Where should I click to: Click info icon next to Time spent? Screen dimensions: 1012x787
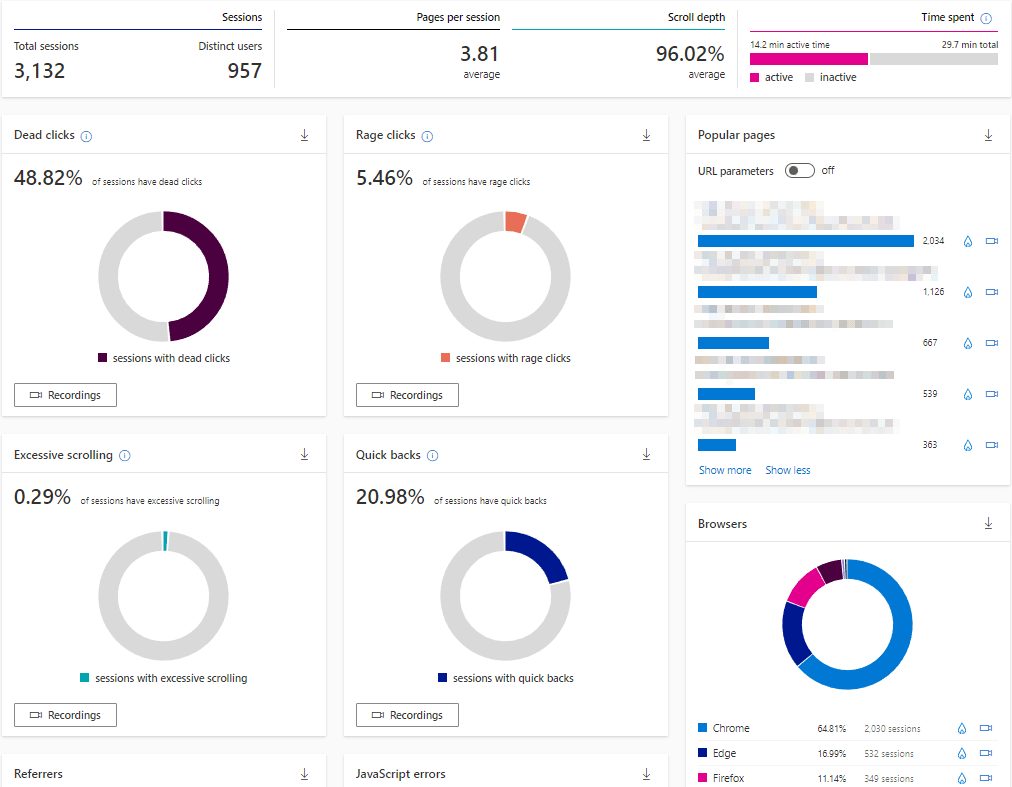[x=986, y=18]
